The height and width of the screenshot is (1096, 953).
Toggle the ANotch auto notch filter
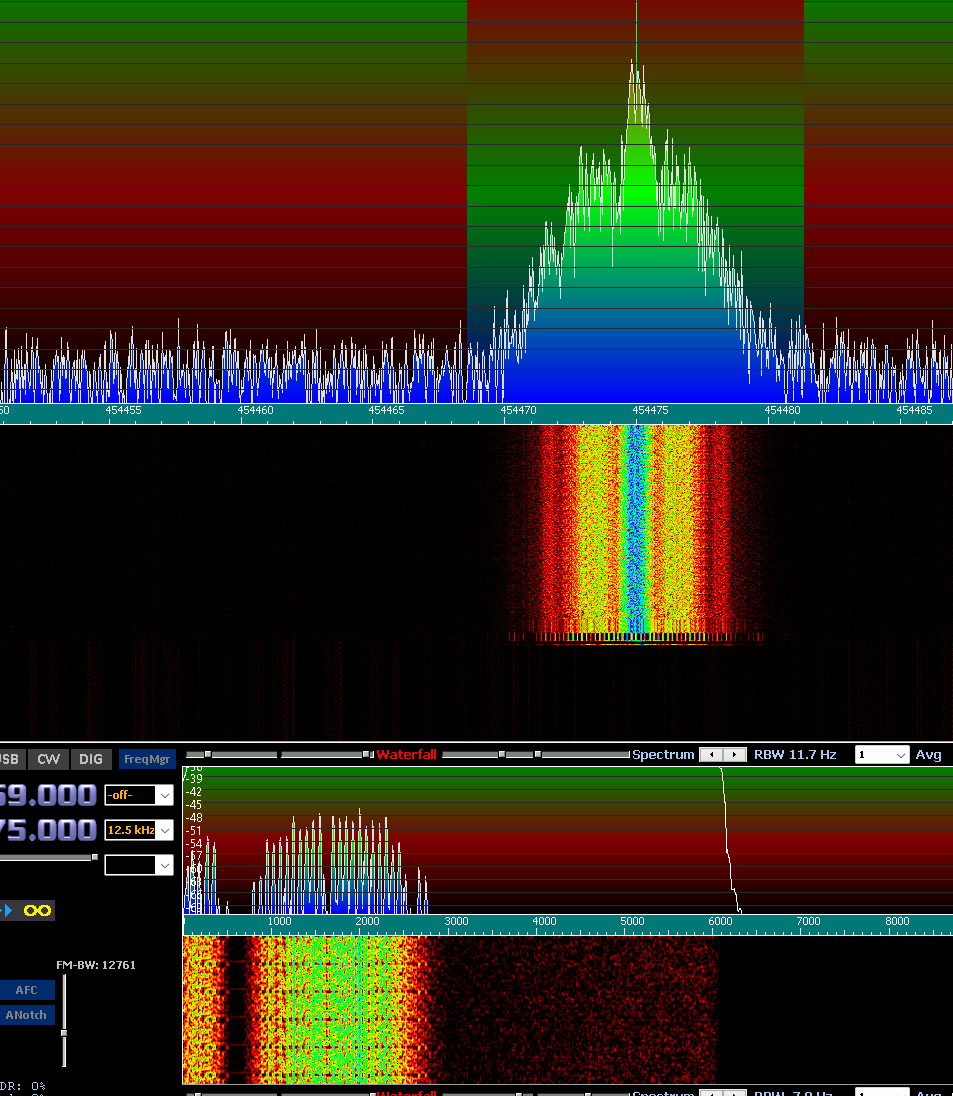pyautogui.click(x=27, y=1015)
